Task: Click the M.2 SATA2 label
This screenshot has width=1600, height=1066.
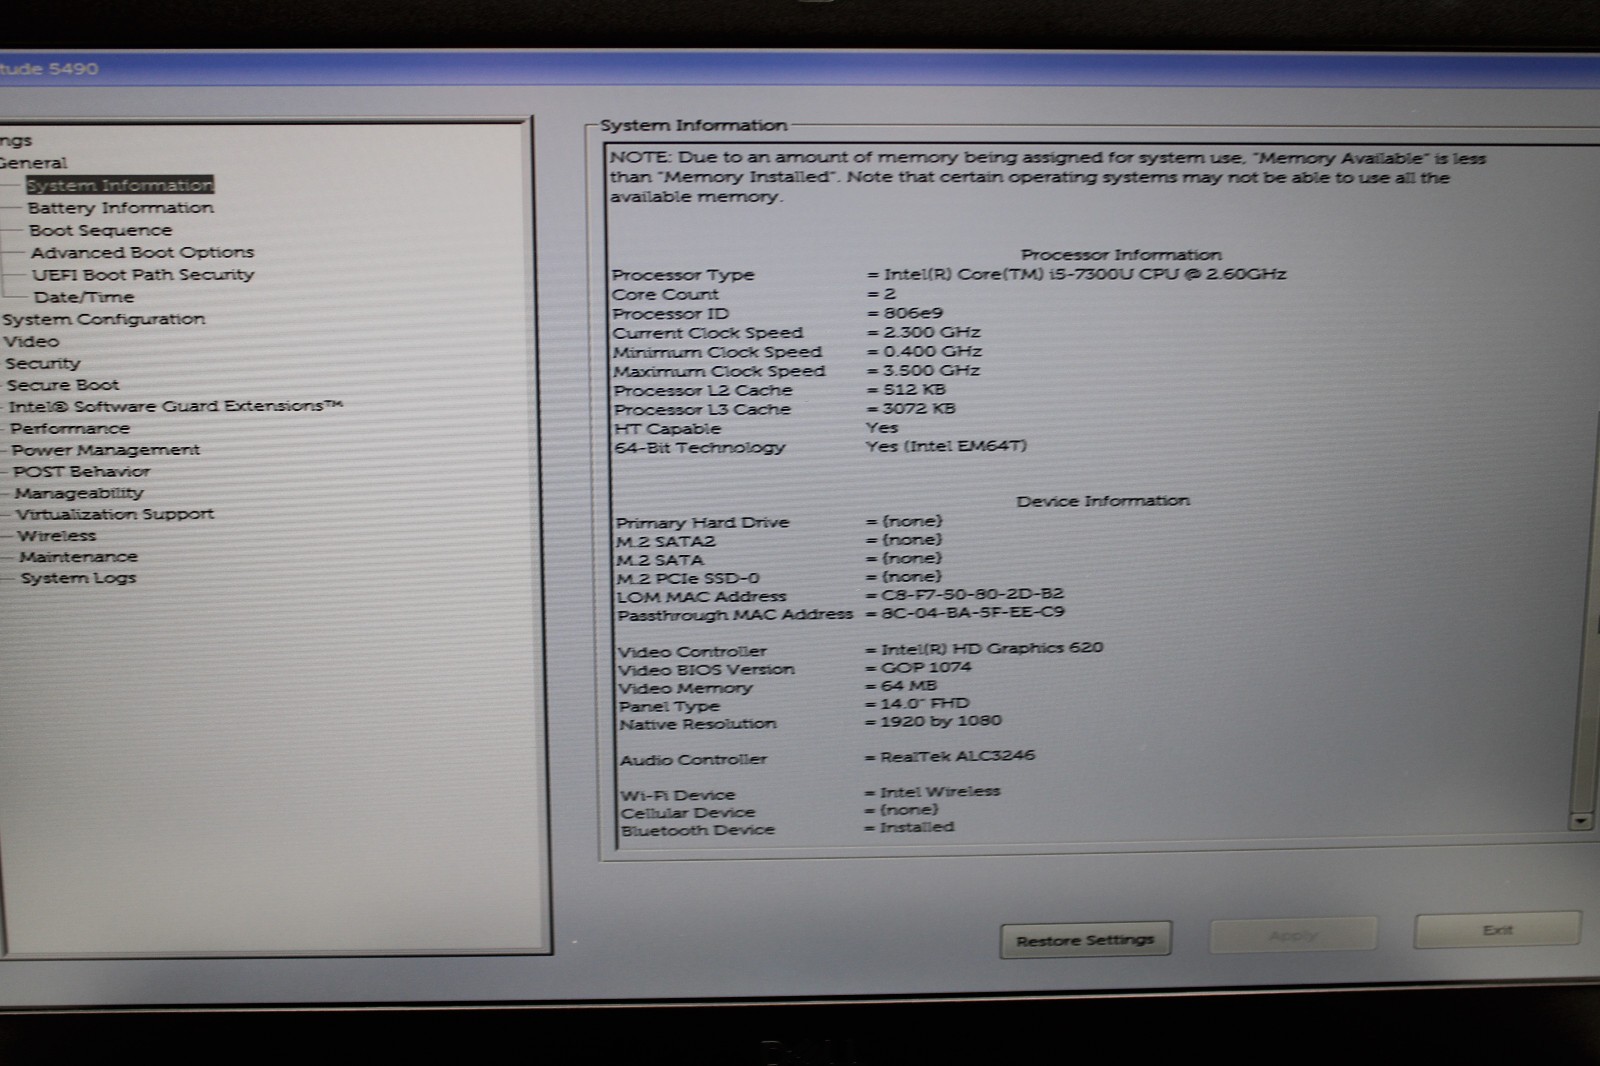Action: coord(666,541)
